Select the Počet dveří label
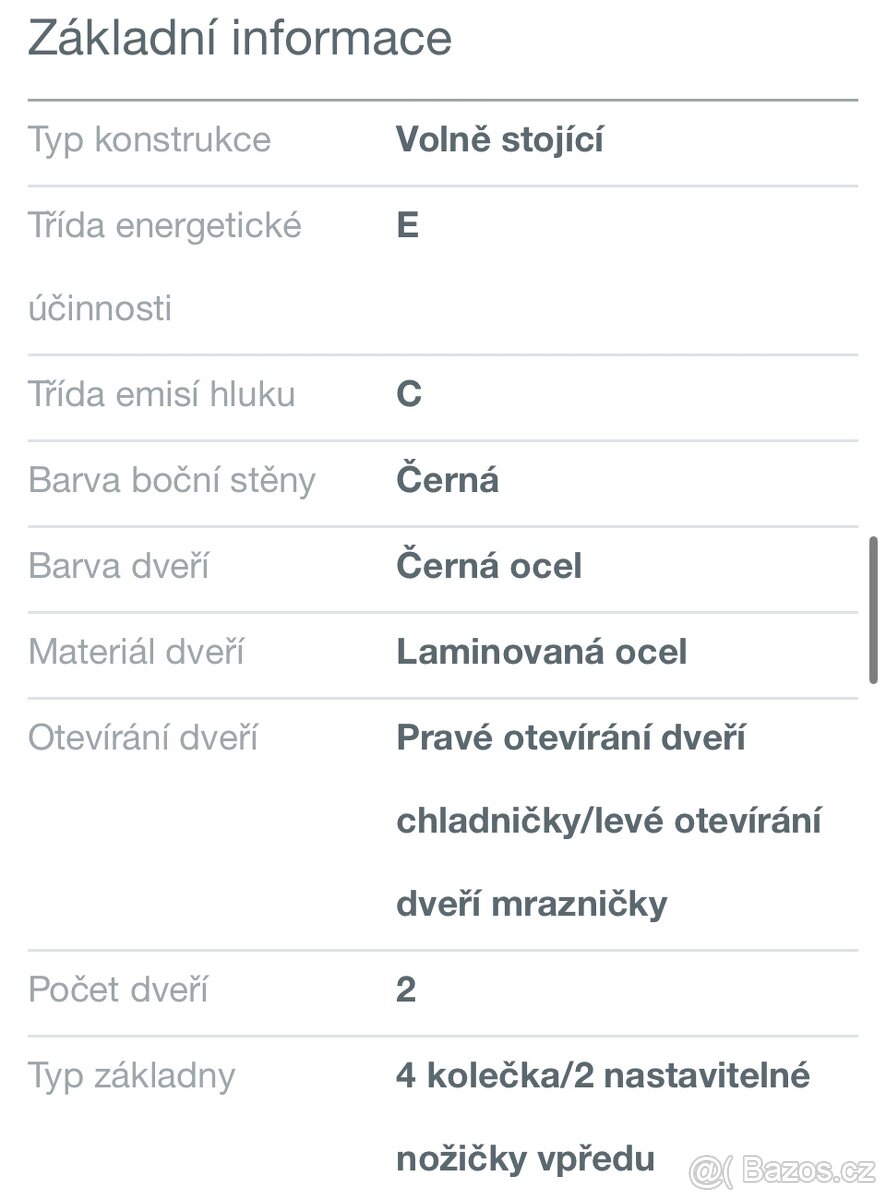The height and width of the screenshot is (1200, 886). point(118,990)
